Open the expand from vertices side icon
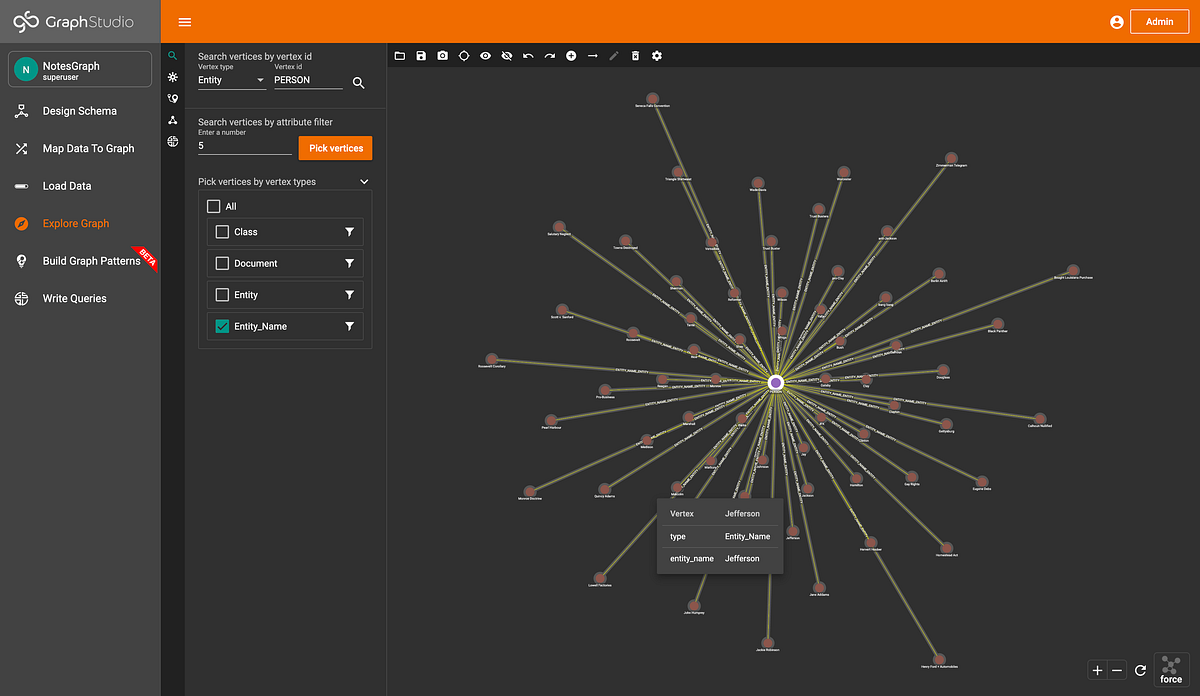Image resolution: width=1200 pixels, height=696 pixels. [x=173, y=77]
